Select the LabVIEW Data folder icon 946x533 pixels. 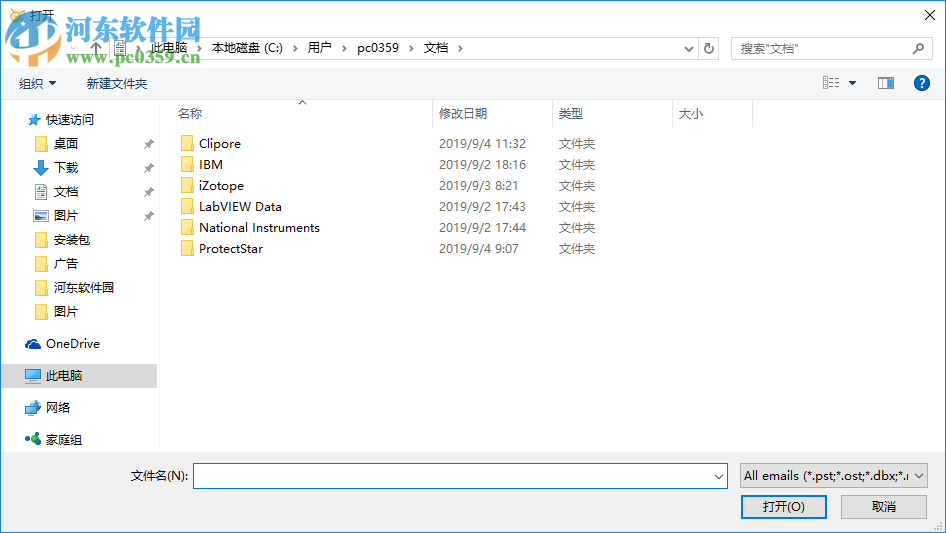(187, 206)
